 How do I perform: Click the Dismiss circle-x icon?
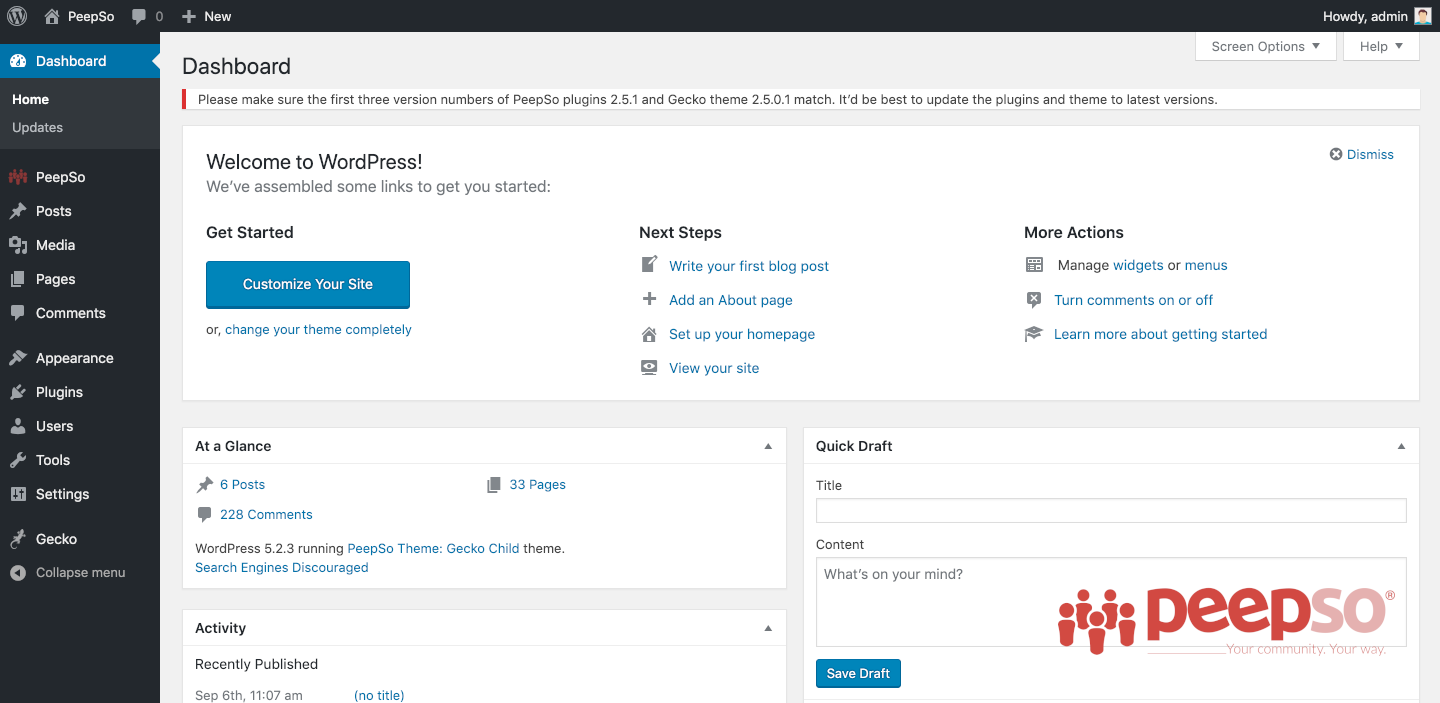[1336, 154]
